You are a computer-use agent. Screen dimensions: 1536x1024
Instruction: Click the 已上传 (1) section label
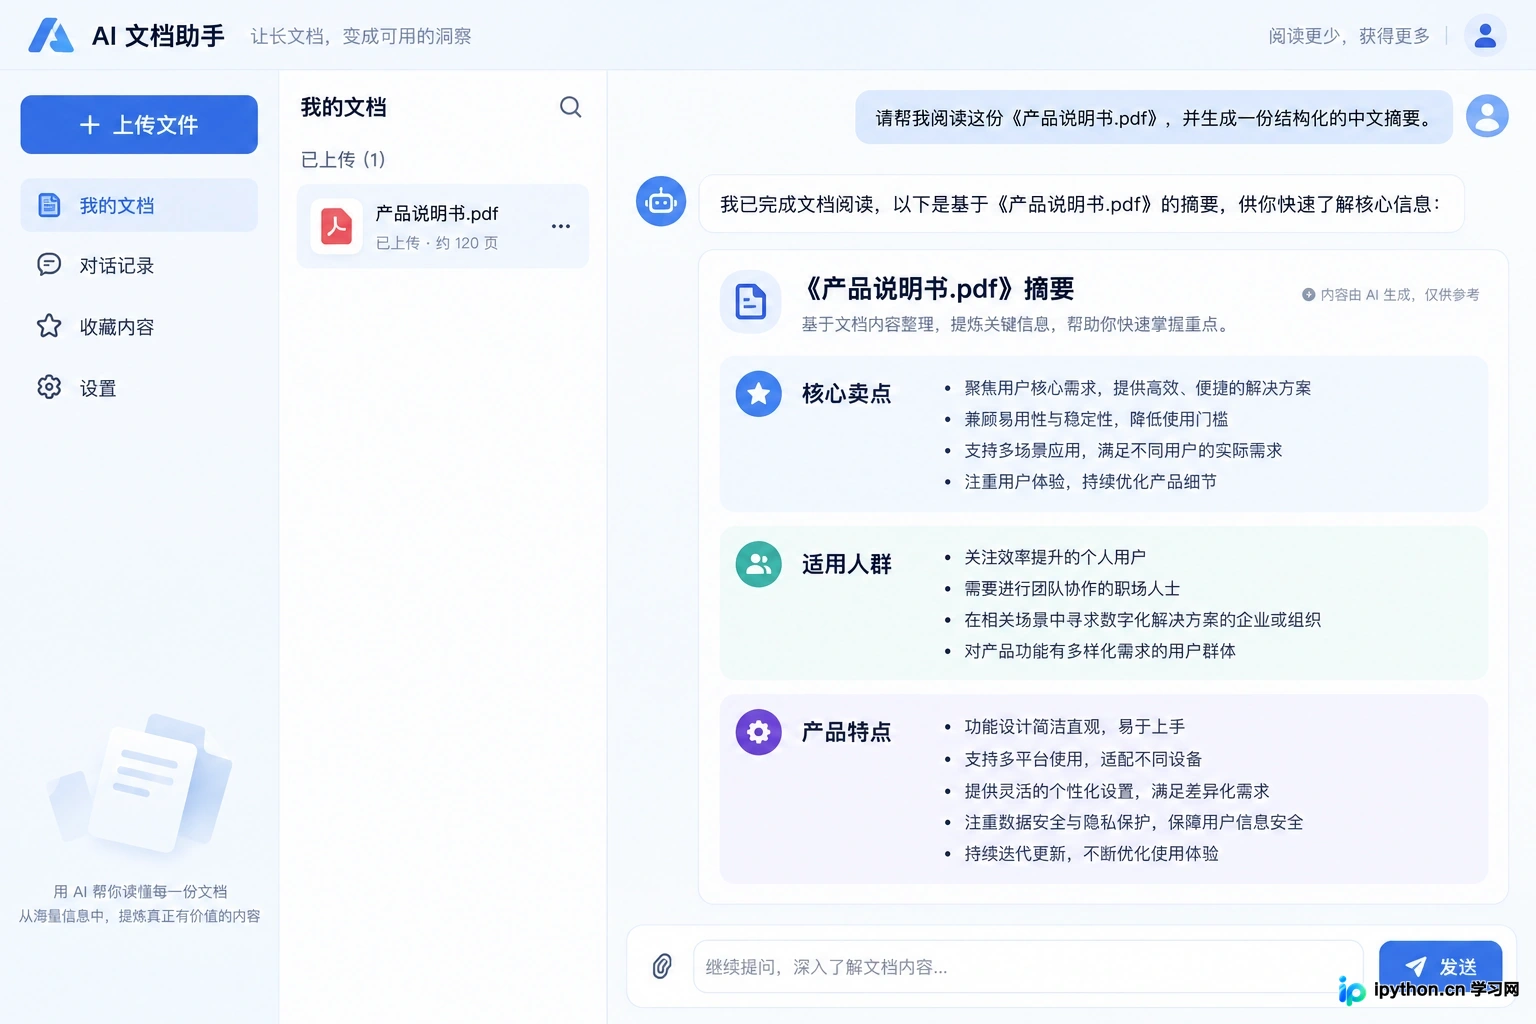click(x=343, y=159)
